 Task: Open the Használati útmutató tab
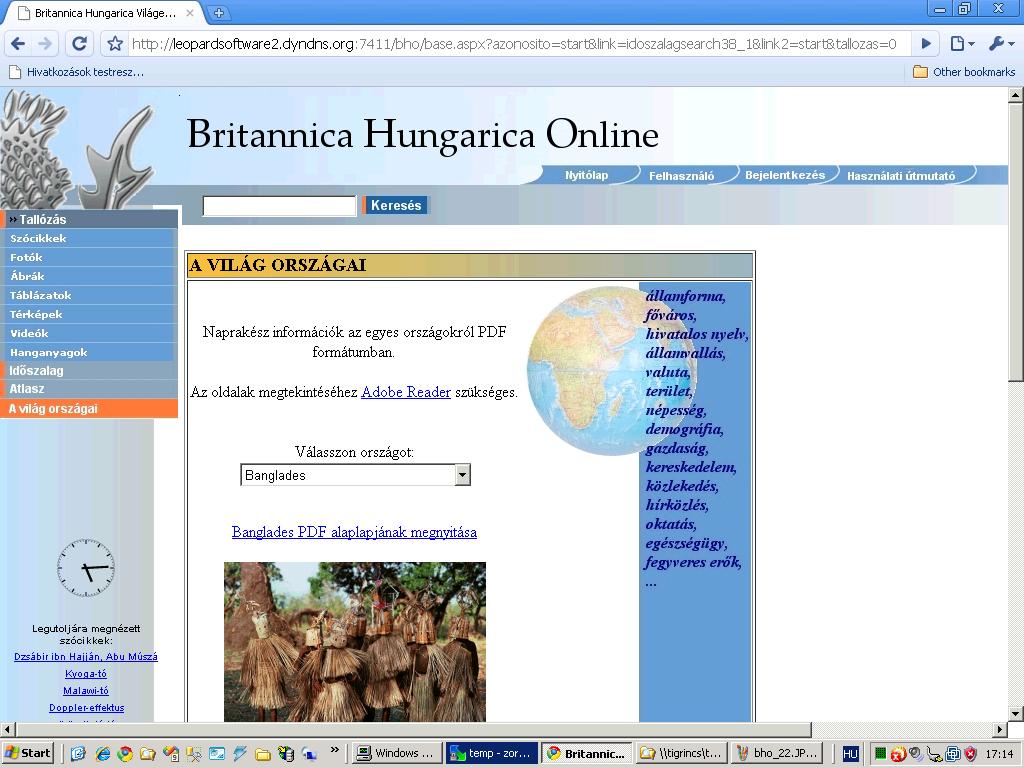901,175
